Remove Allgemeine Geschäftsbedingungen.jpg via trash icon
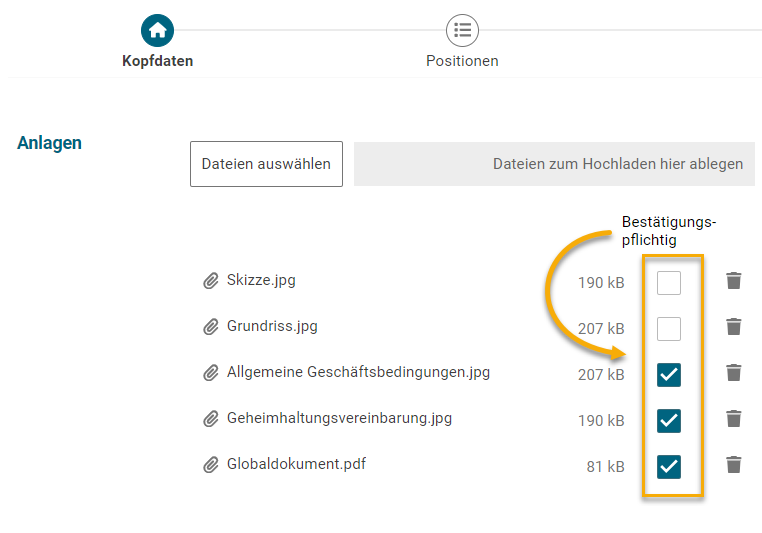 click(734, 373)
